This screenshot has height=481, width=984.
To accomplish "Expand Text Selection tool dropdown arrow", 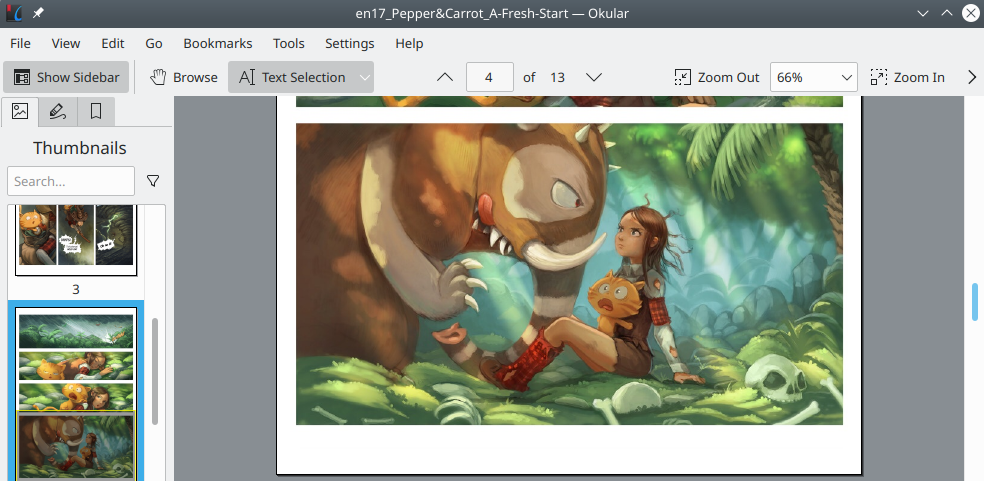I will (x=365, y=77).
